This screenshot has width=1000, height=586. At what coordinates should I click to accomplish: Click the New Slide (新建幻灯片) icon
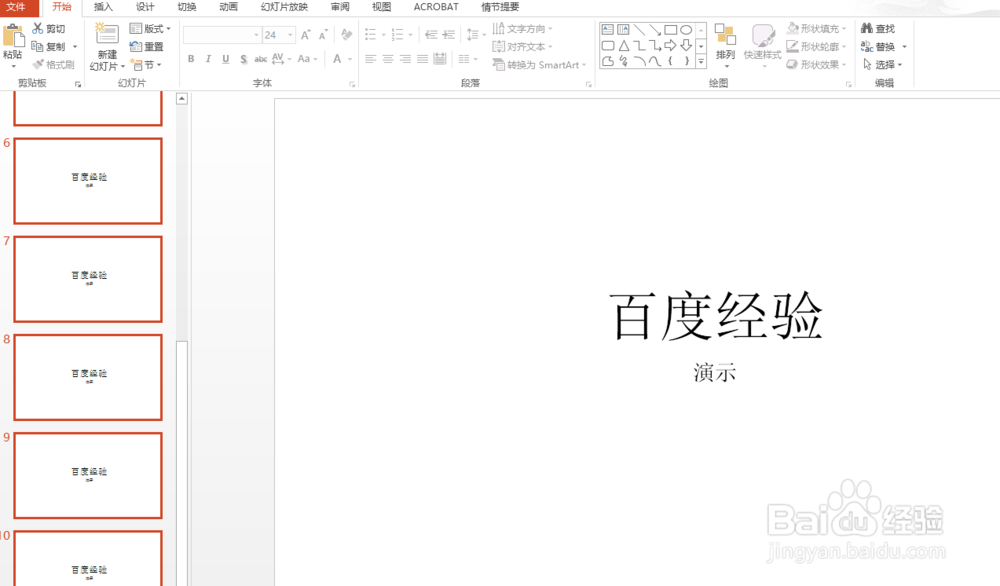point(107,34)
